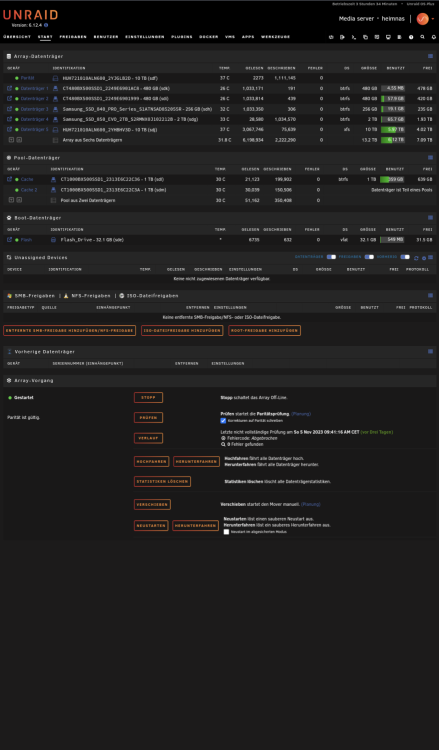Open the Übersicht tab
The width and height of the screenshot is (439, 750).
17,37
